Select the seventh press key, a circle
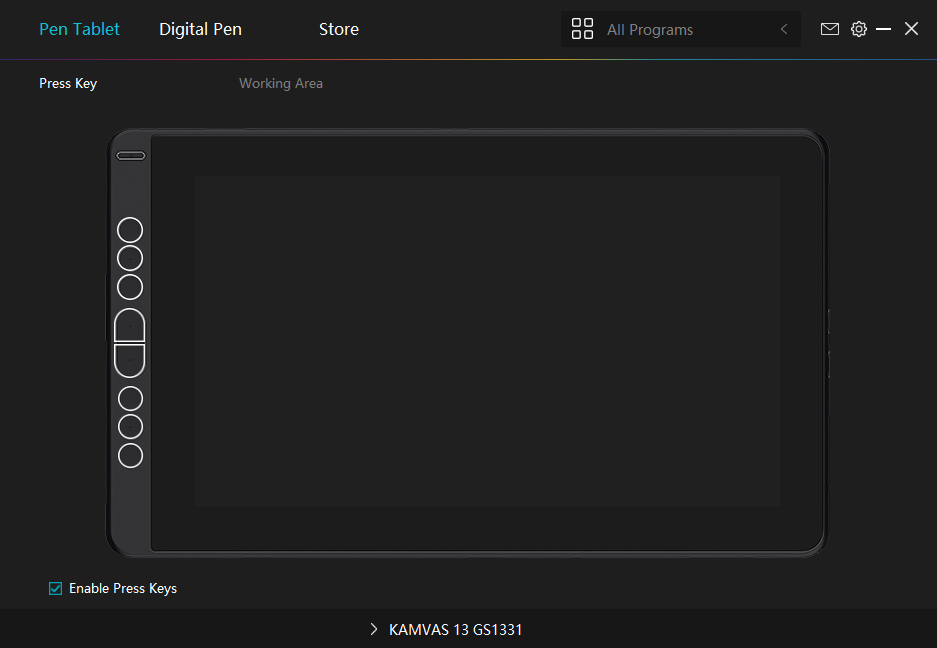 pyautogui.click(x=130, y=427)
